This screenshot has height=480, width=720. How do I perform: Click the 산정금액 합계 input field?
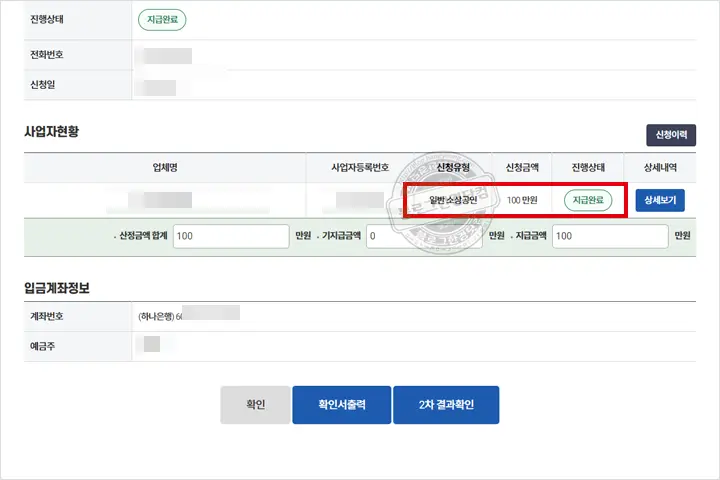point(231,236)
